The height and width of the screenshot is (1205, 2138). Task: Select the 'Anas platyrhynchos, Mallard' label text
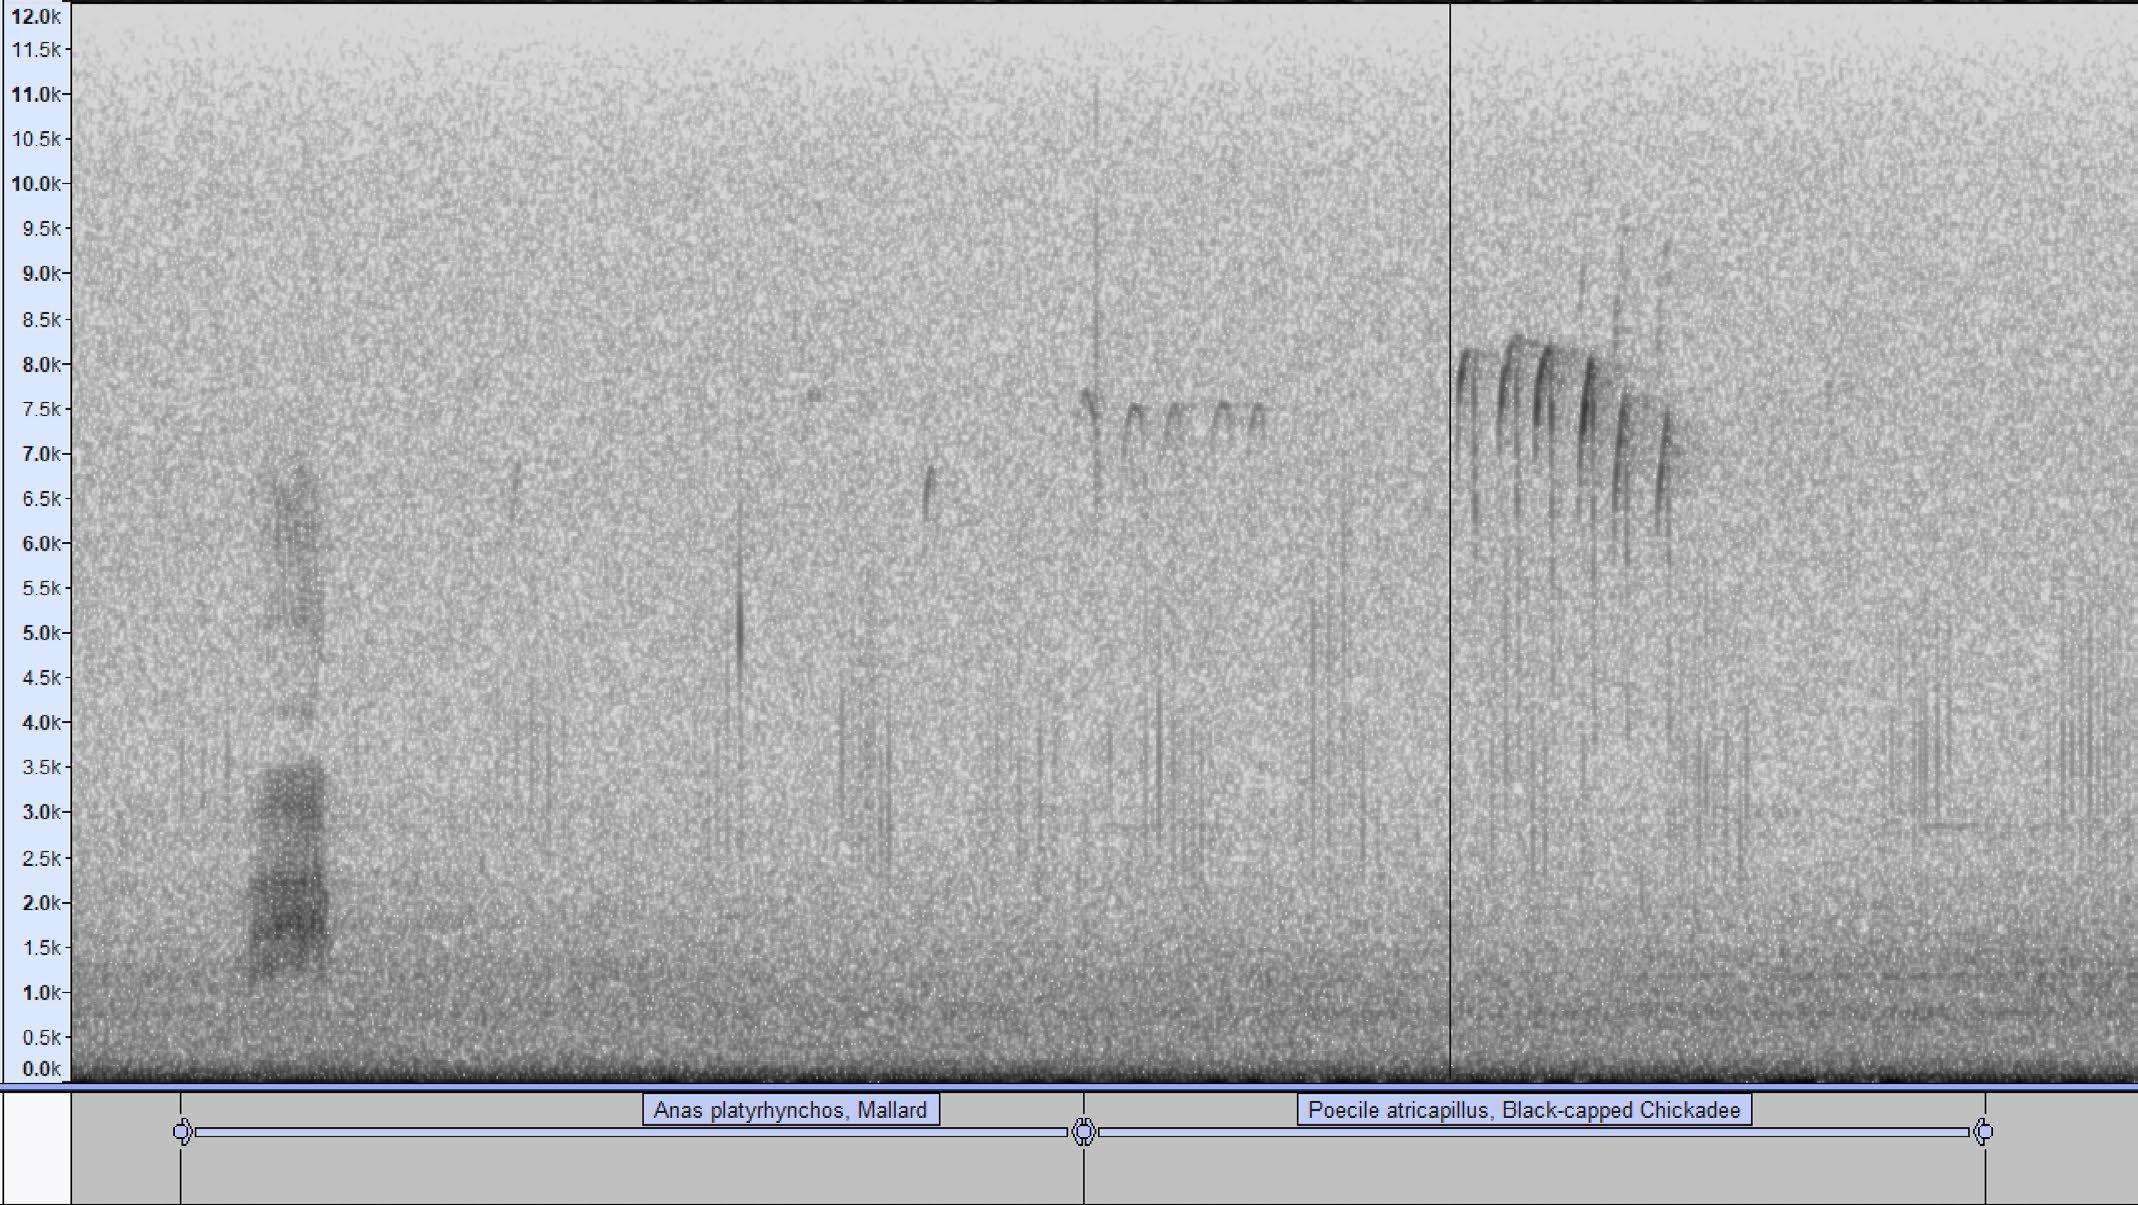[790, 1110]
